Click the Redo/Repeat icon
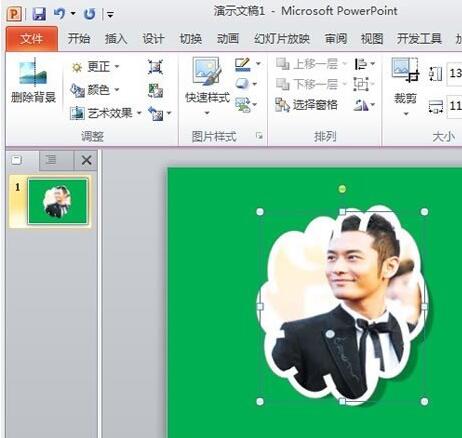The height and width of the screenshot is (438, 462). coord(89,14)
